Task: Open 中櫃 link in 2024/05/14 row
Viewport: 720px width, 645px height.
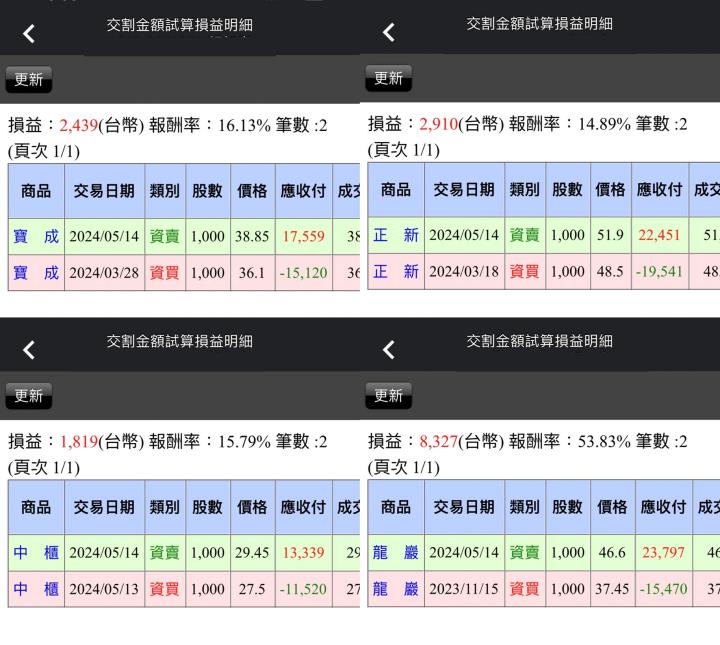Action: click(x=36, y=552)
